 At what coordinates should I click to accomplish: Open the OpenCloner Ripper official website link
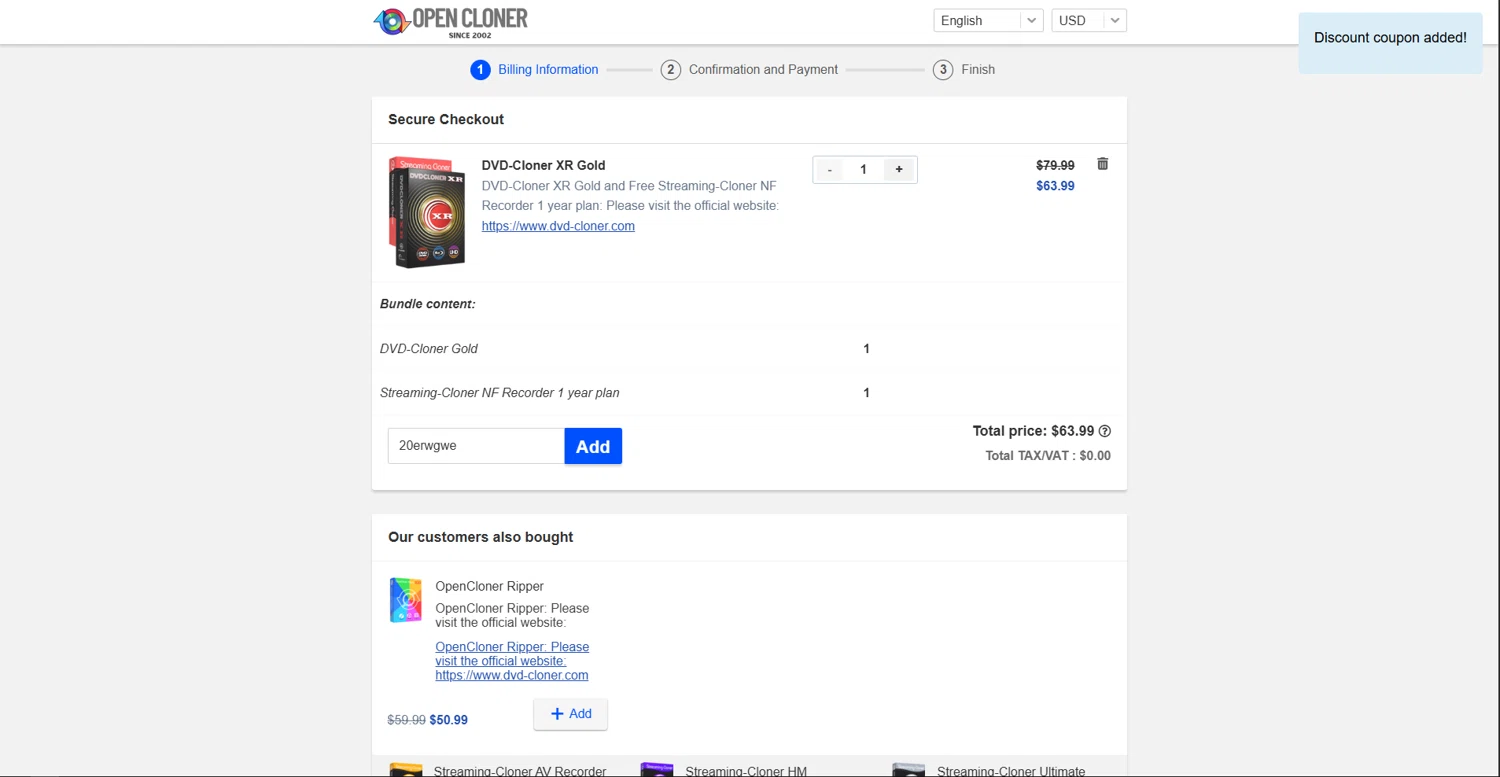512,661
